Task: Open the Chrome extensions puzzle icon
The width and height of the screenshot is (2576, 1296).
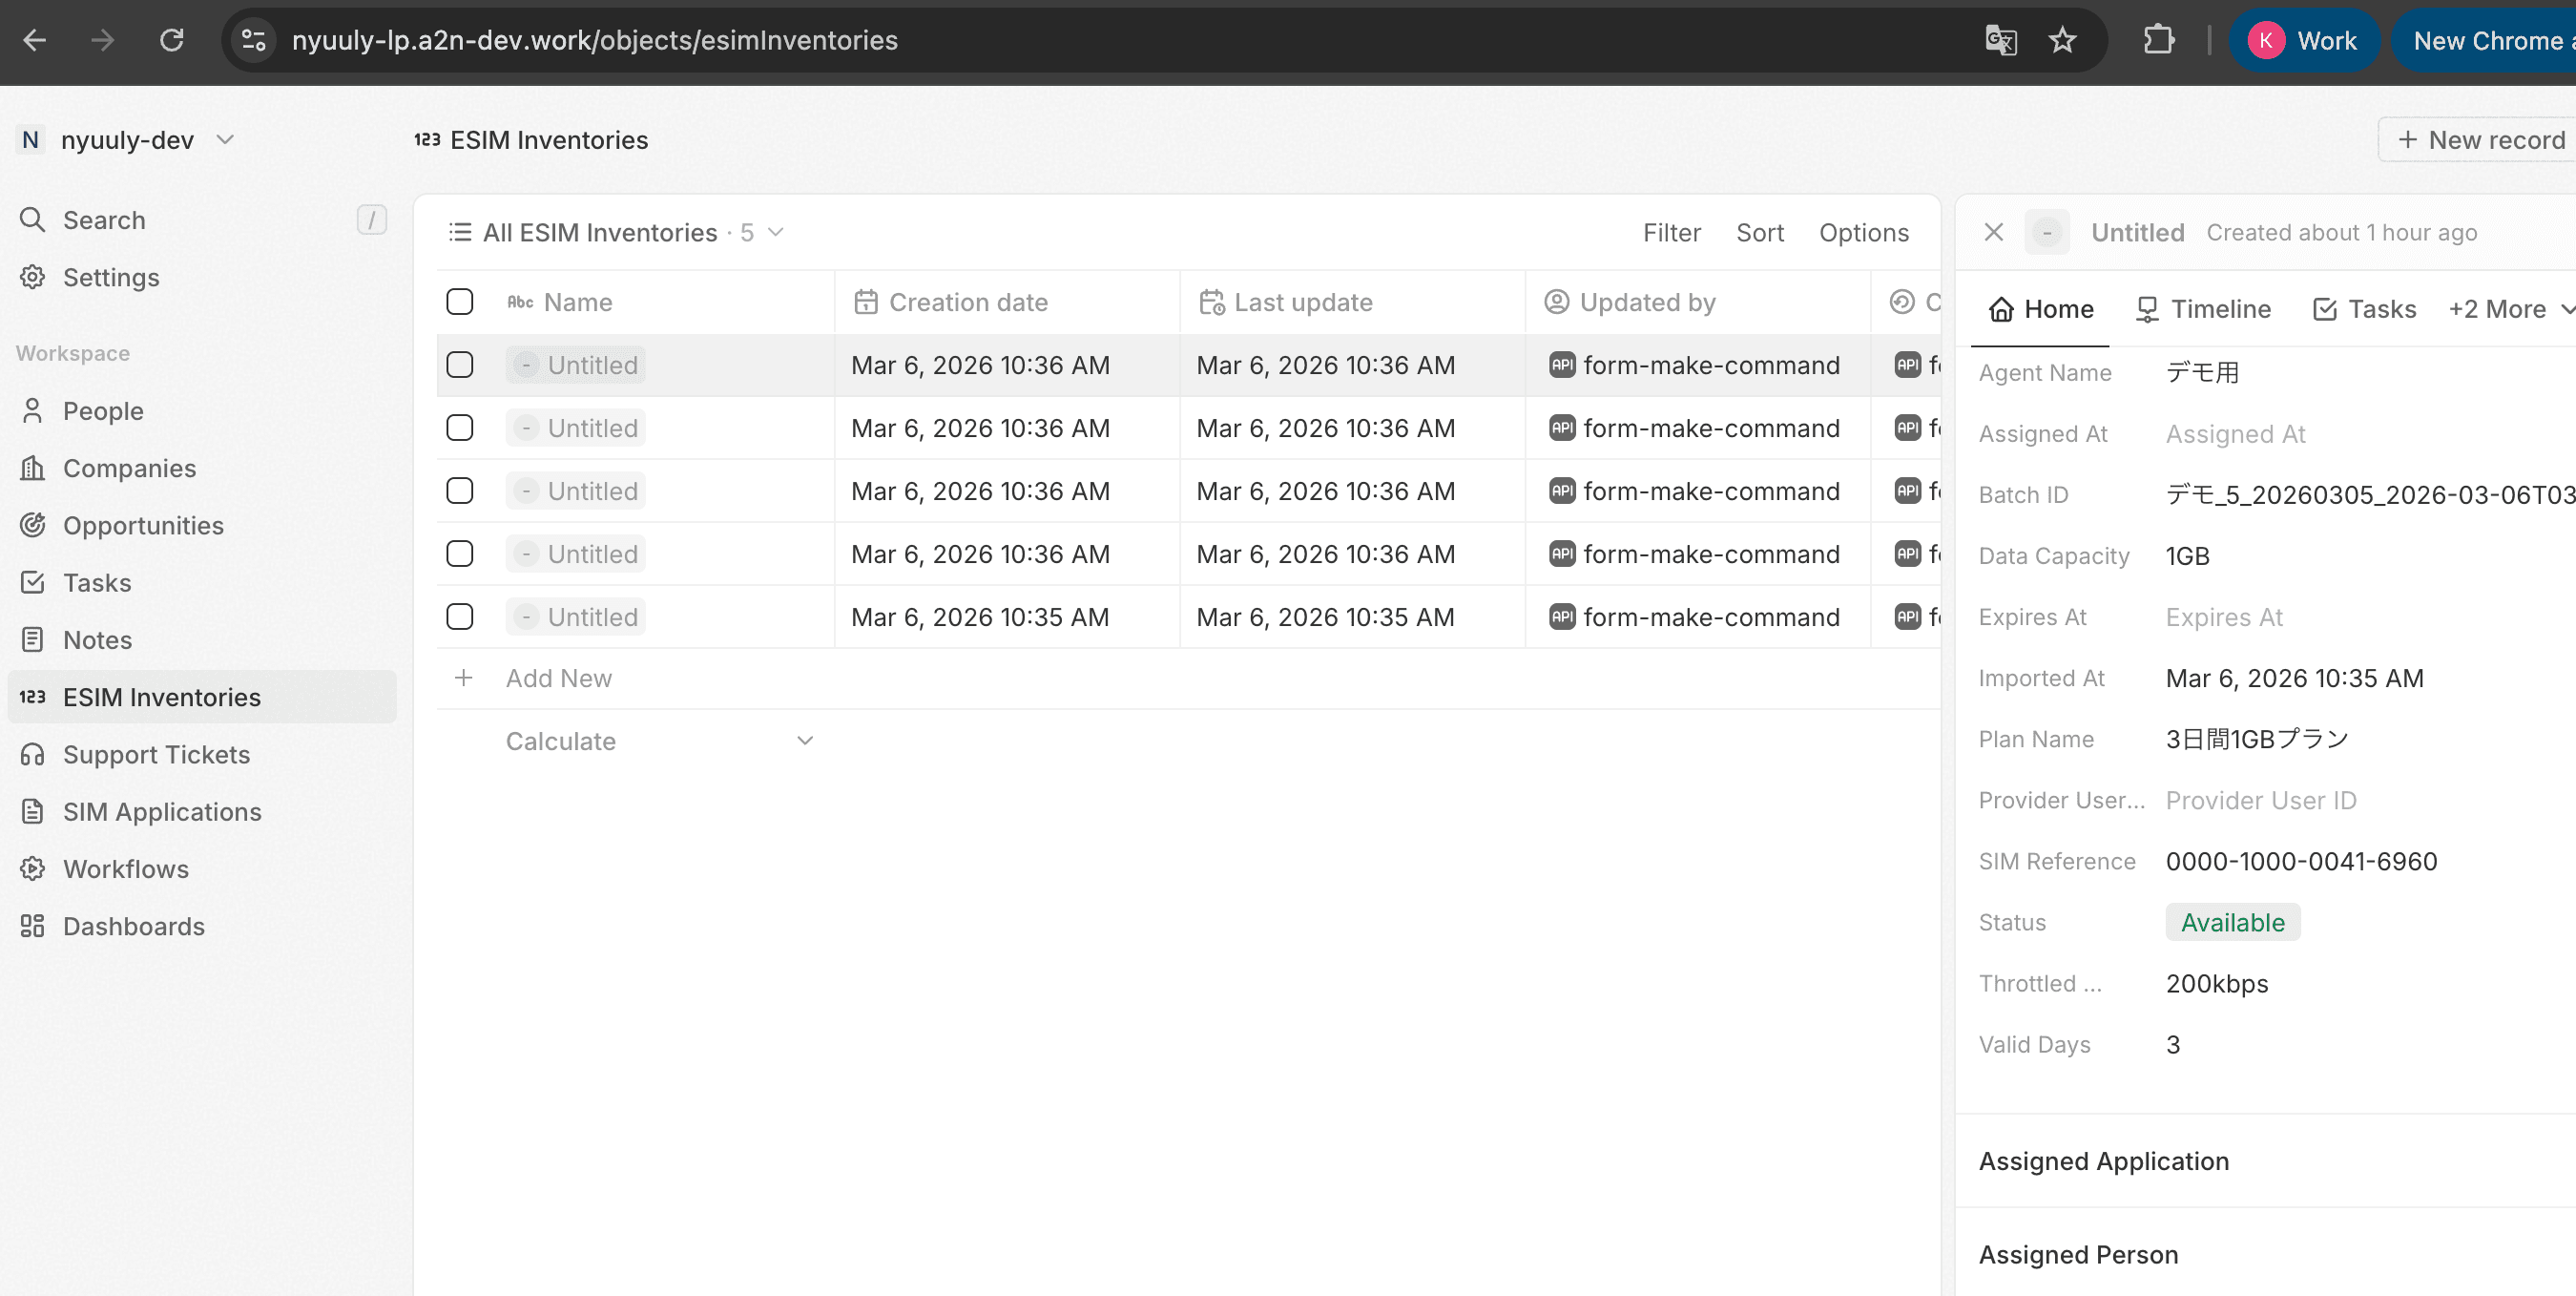Action: tap(2159, 40)
